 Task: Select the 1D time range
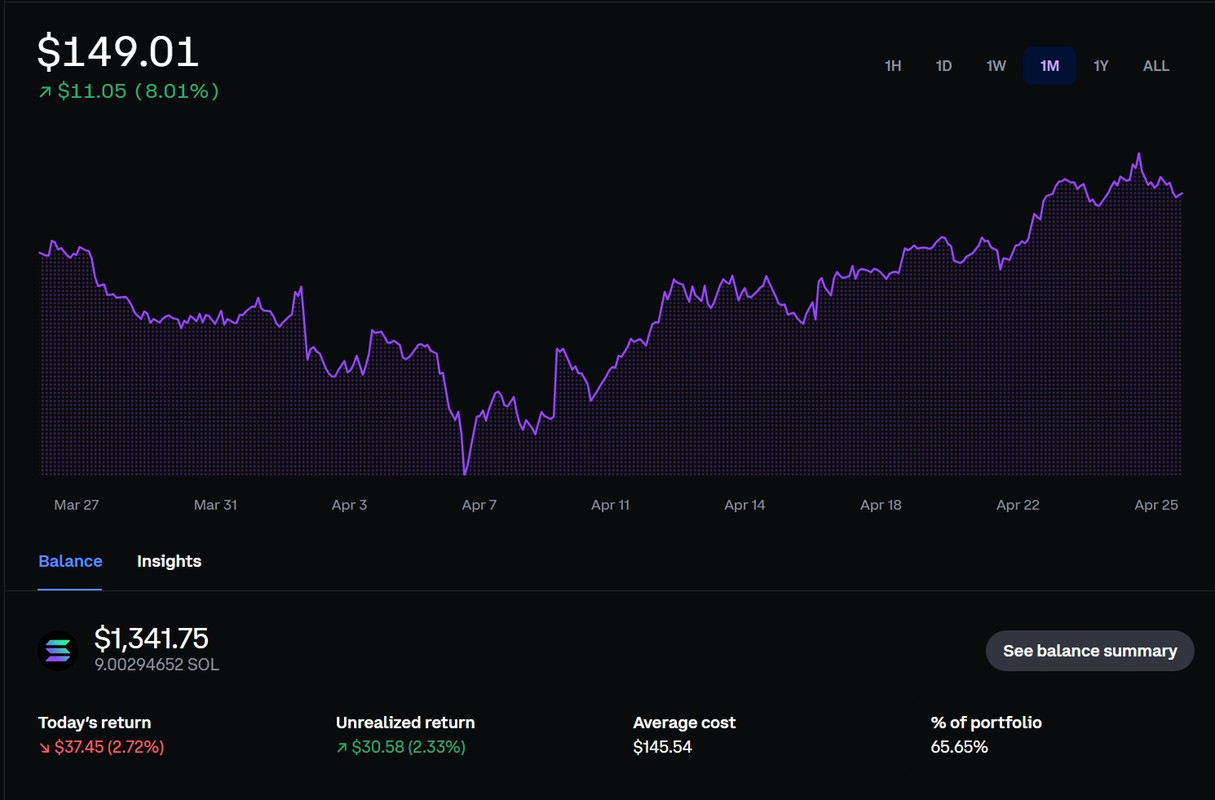tap(944, 66)
